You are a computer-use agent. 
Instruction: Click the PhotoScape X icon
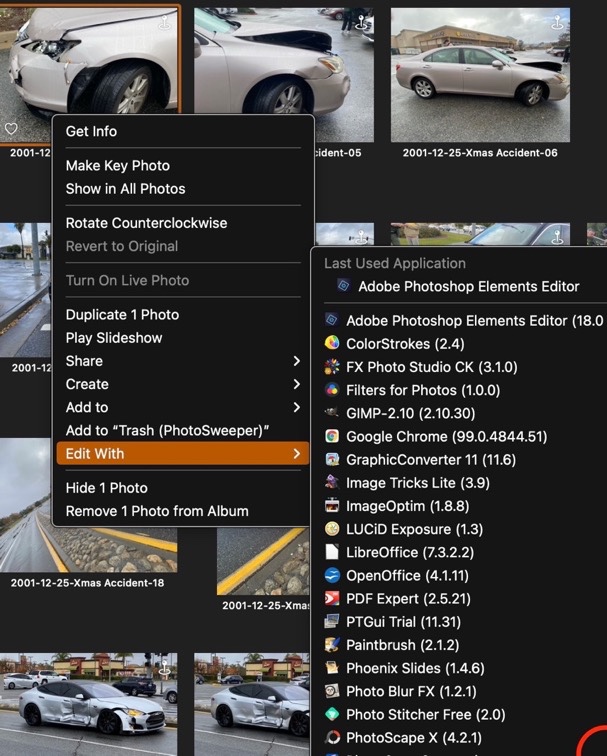pos(332,737)
